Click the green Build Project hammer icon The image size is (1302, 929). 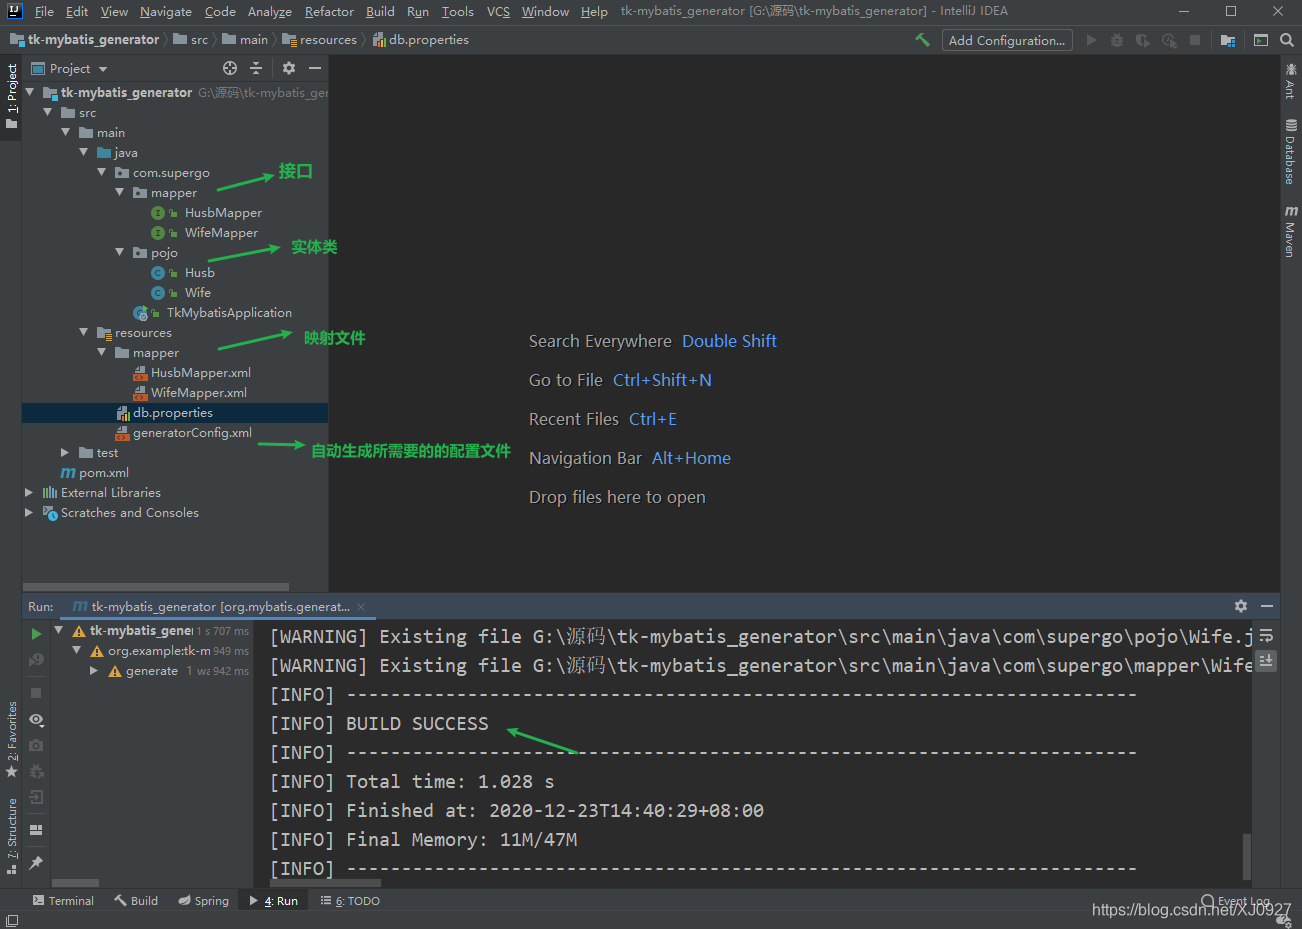[922, 40]
